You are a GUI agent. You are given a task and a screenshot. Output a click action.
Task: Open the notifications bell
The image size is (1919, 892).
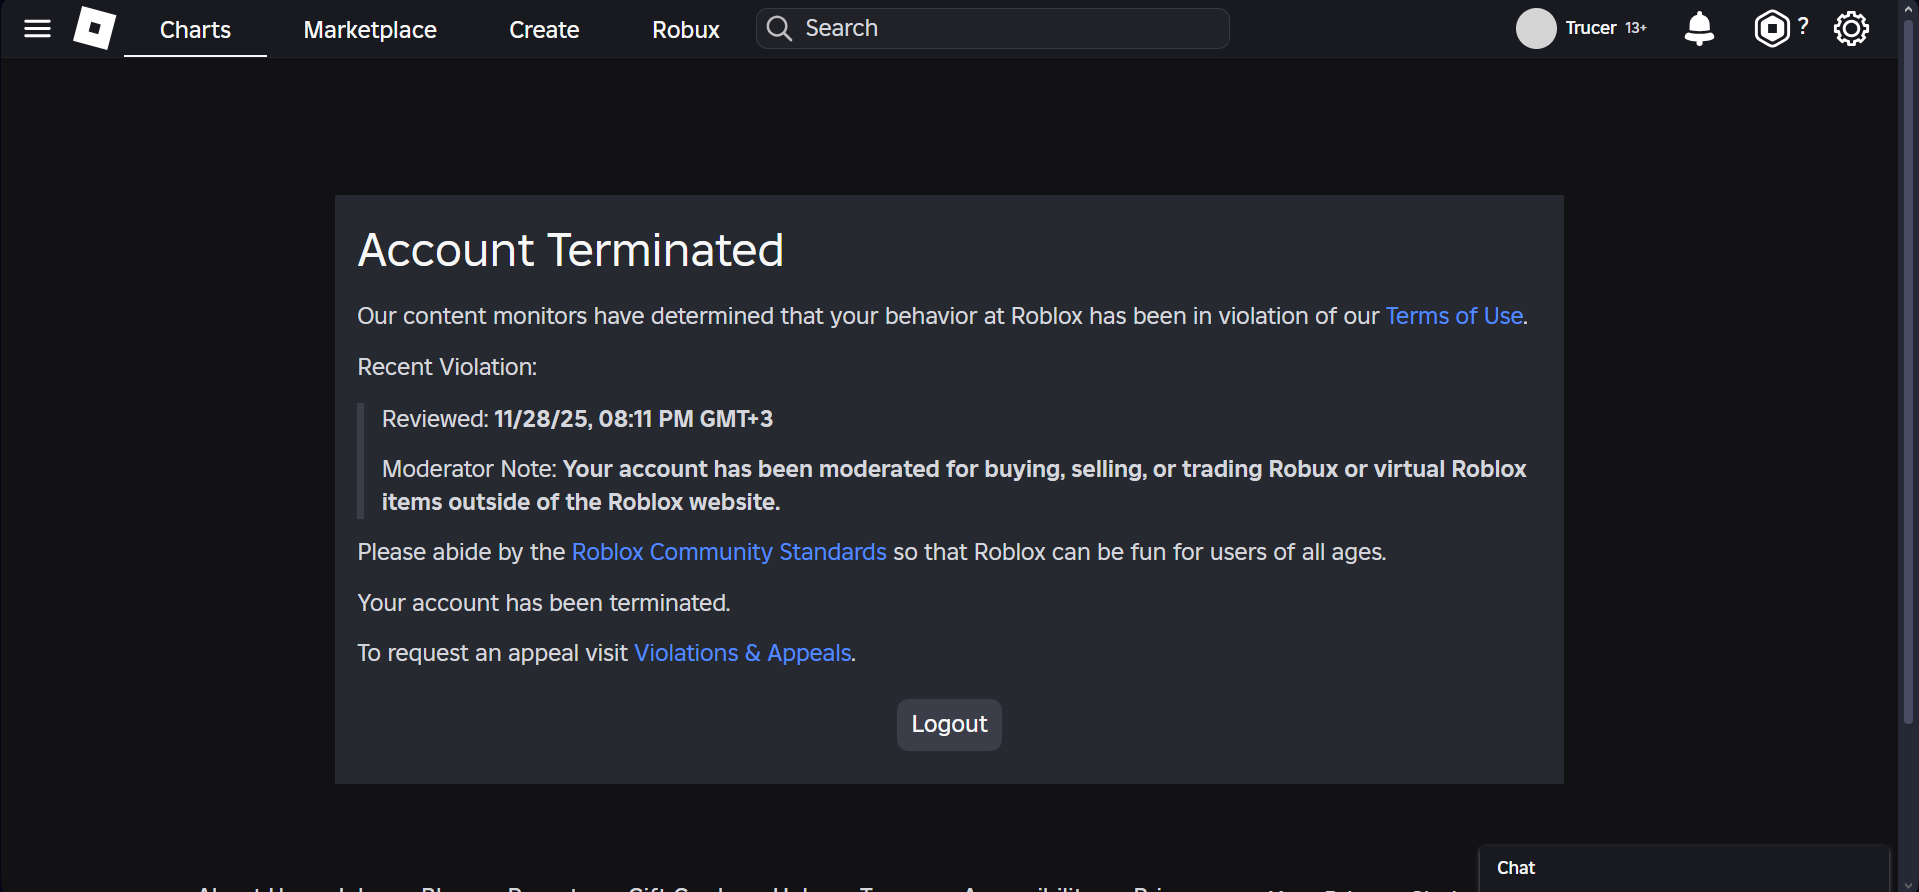click(1699, 28)
